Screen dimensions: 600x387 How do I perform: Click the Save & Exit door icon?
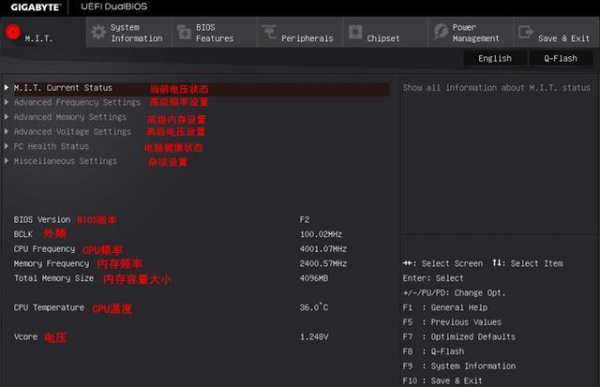point(526,32)
